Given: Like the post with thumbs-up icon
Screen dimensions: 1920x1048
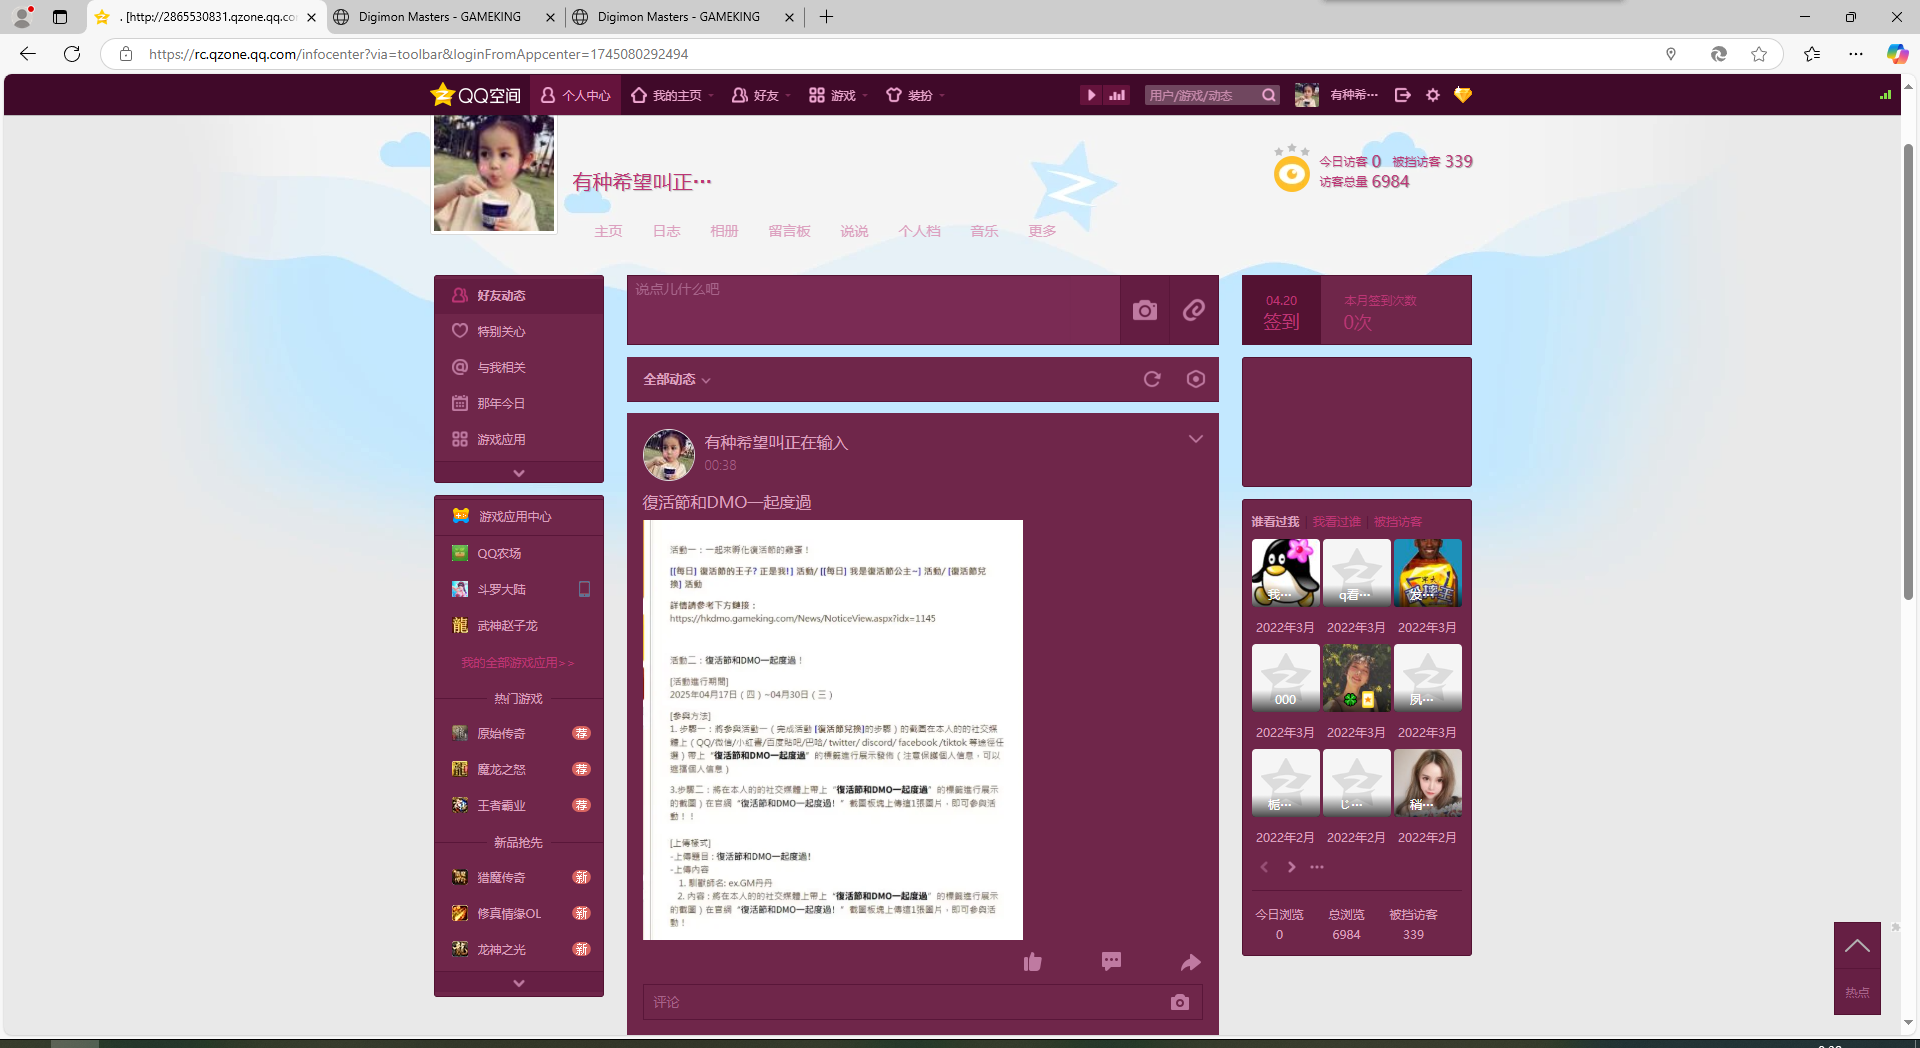Looking at the screenshot, I should pyautogui.click(x=1033, y=962).
